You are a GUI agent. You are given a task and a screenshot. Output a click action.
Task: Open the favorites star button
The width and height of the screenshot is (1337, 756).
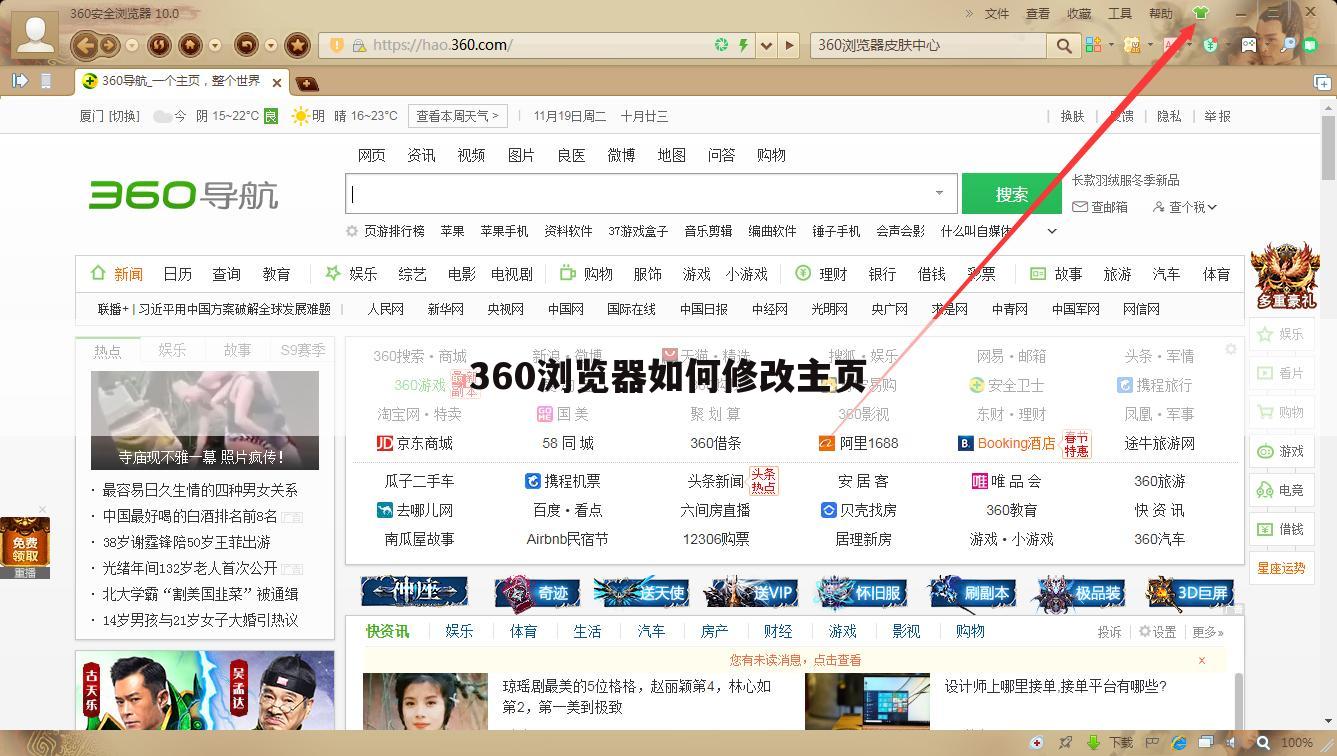(x=297, y=45)
